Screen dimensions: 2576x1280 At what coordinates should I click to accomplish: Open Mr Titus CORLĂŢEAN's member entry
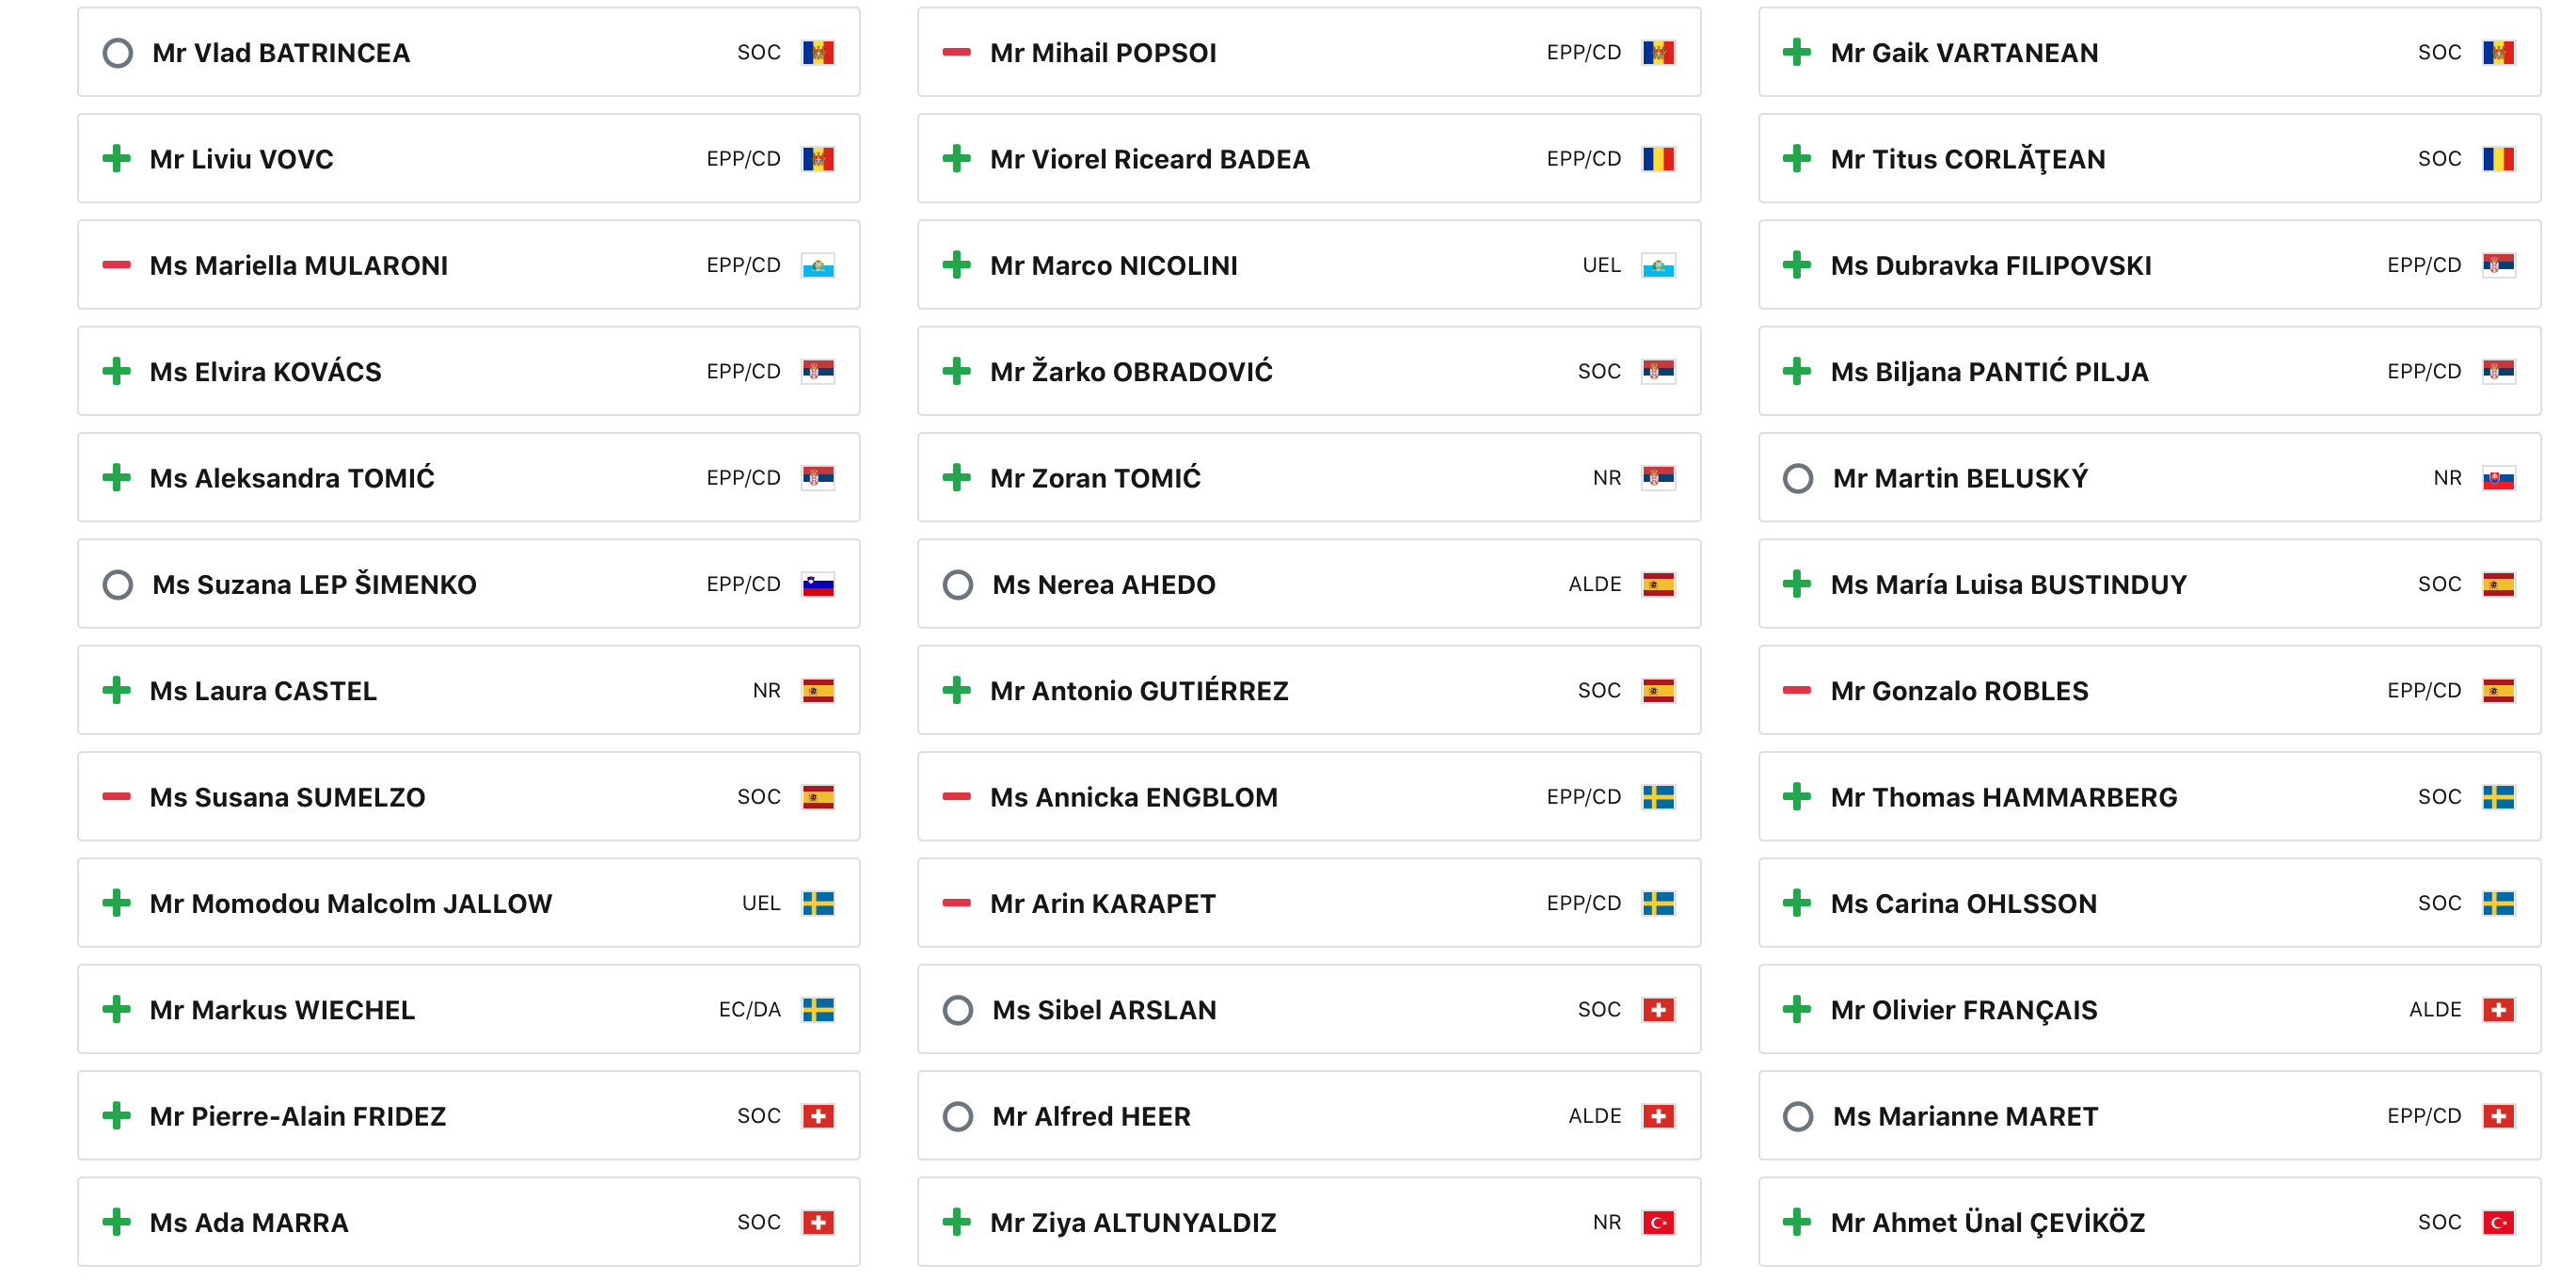(2149, 159)
